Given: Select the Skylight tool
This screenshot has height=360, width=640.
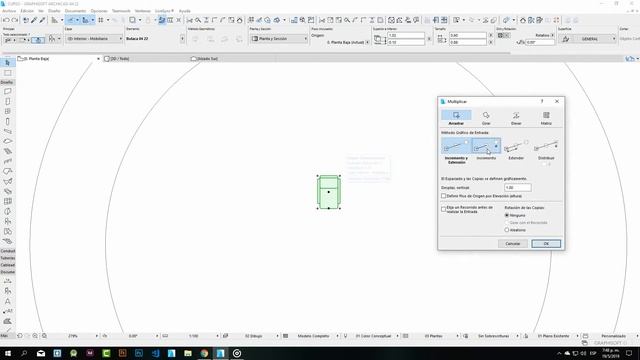Looking at the screenshot, I should (7, 191).
